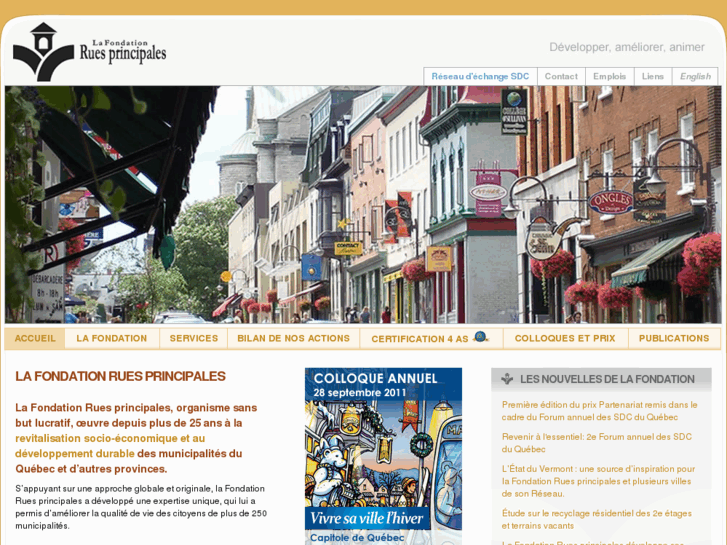Viewport: 727px width, 545px height.
Task: Switch language to English
Action: (695, 77)
